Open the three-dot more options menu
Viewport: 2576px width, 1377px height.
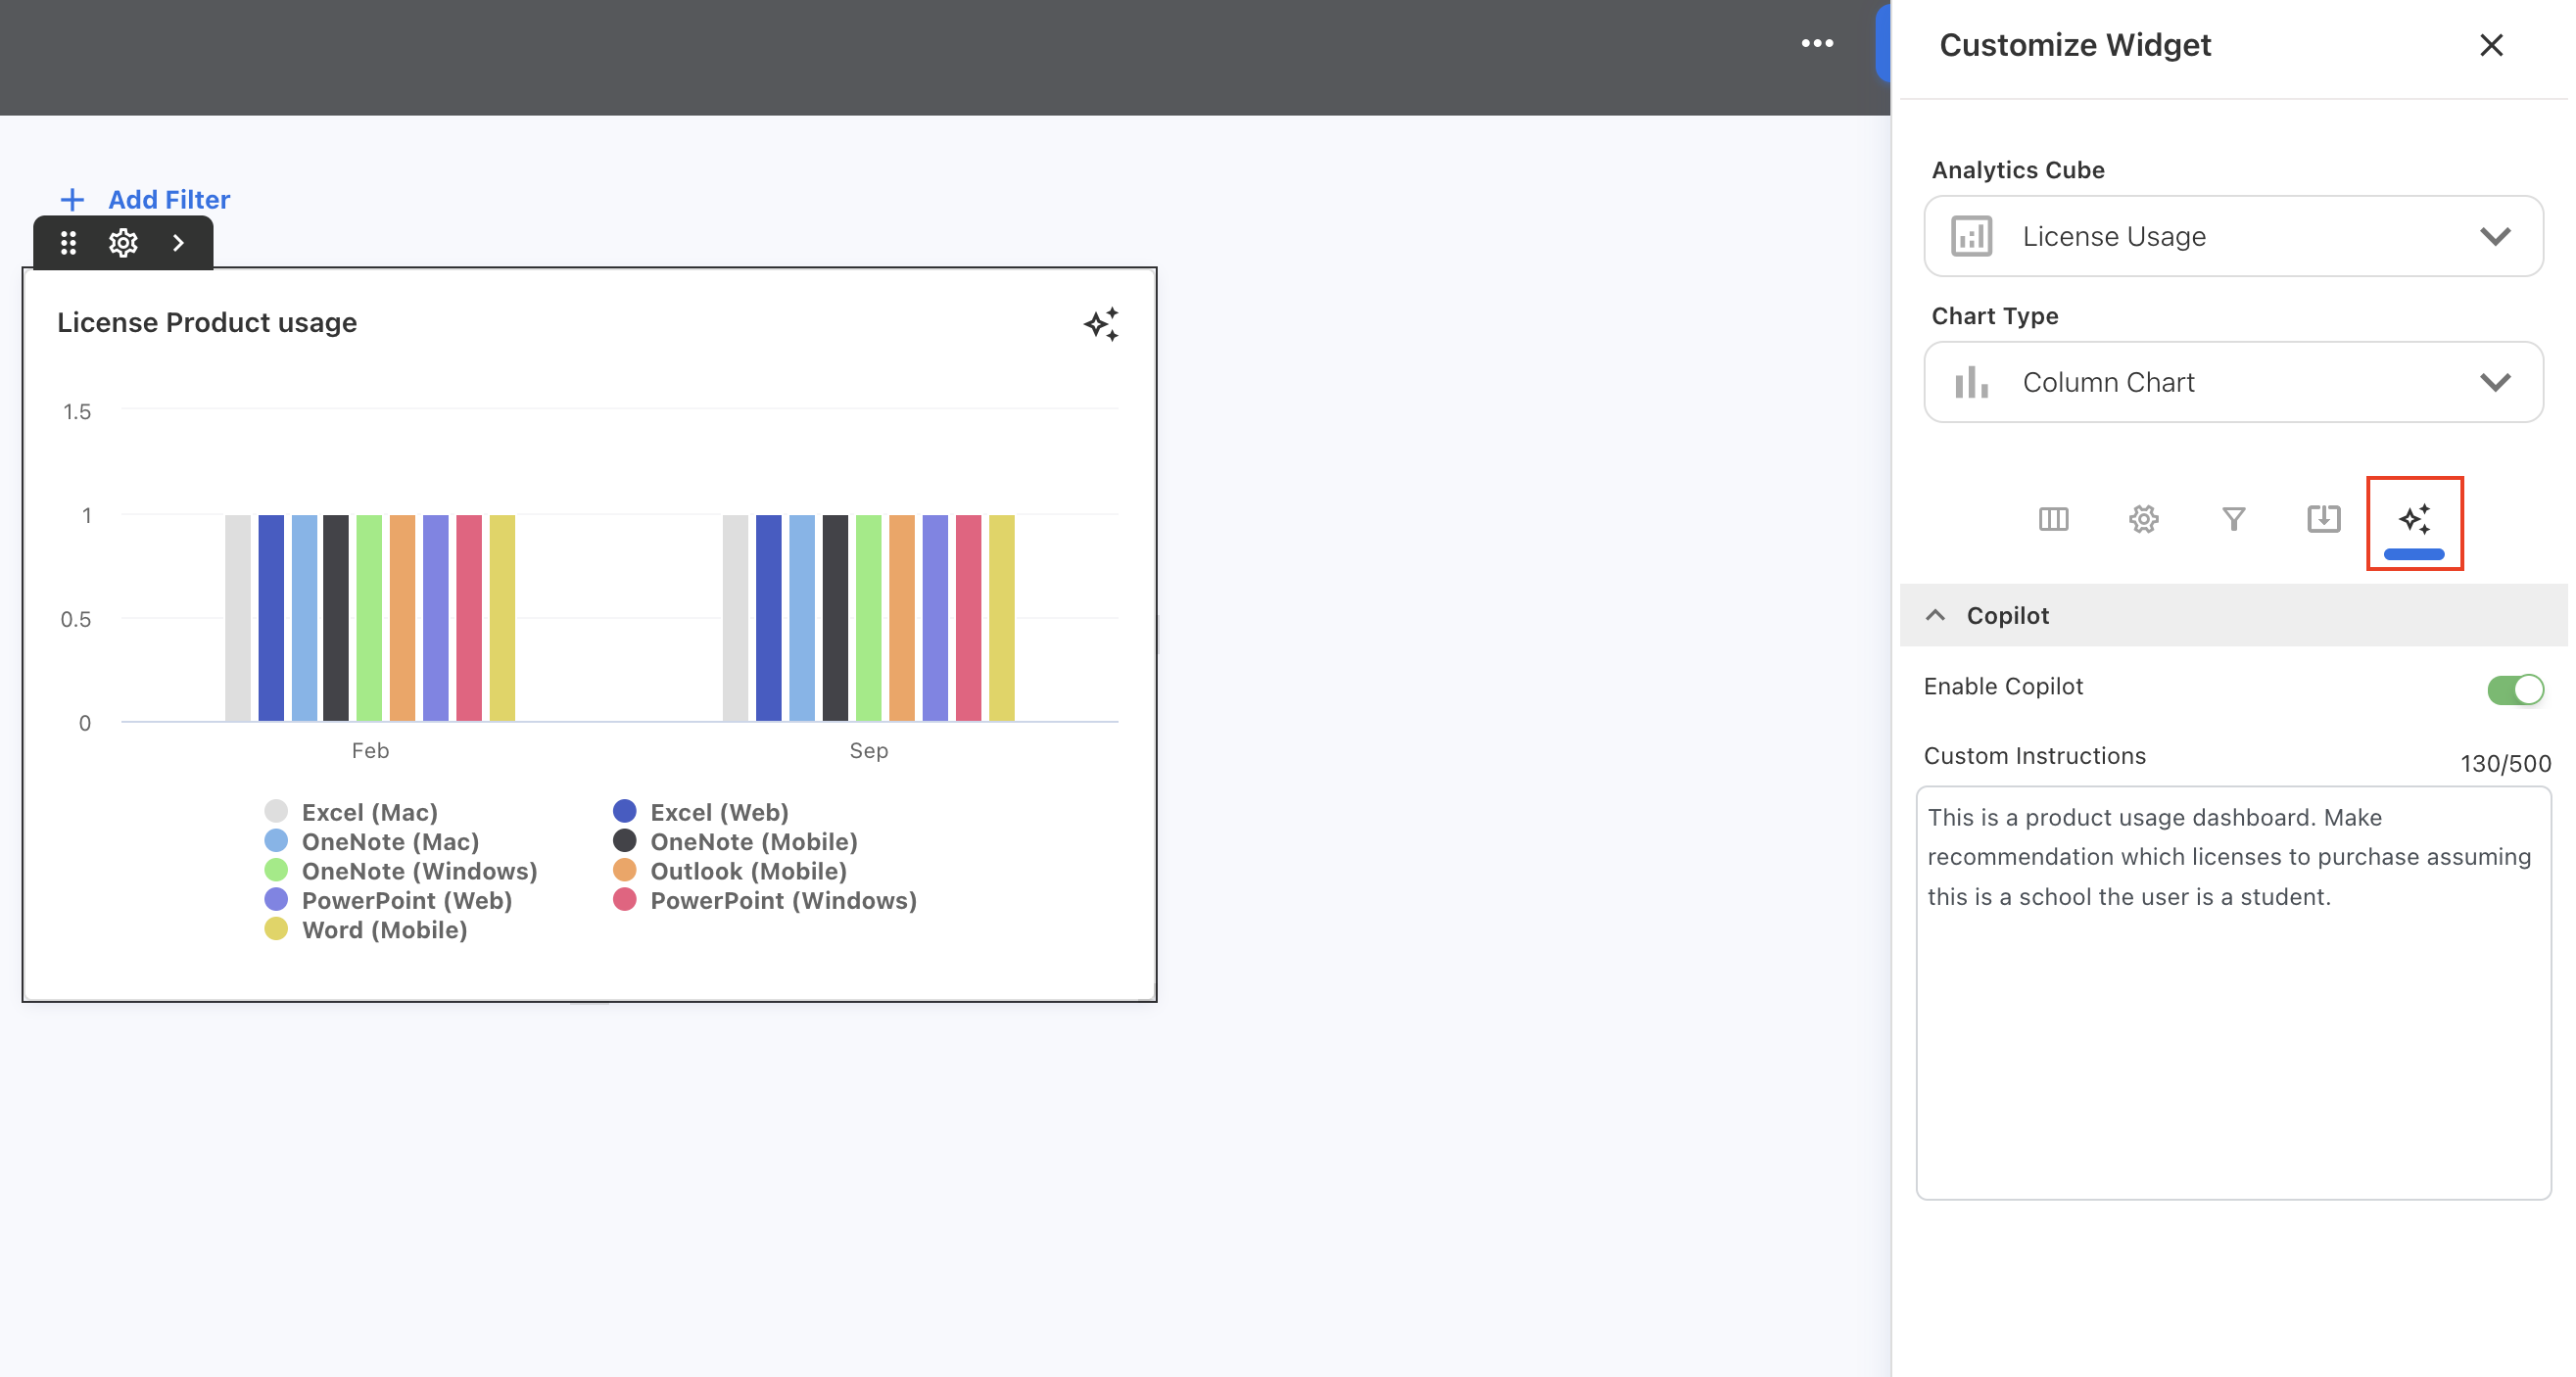pos(1817,44)
